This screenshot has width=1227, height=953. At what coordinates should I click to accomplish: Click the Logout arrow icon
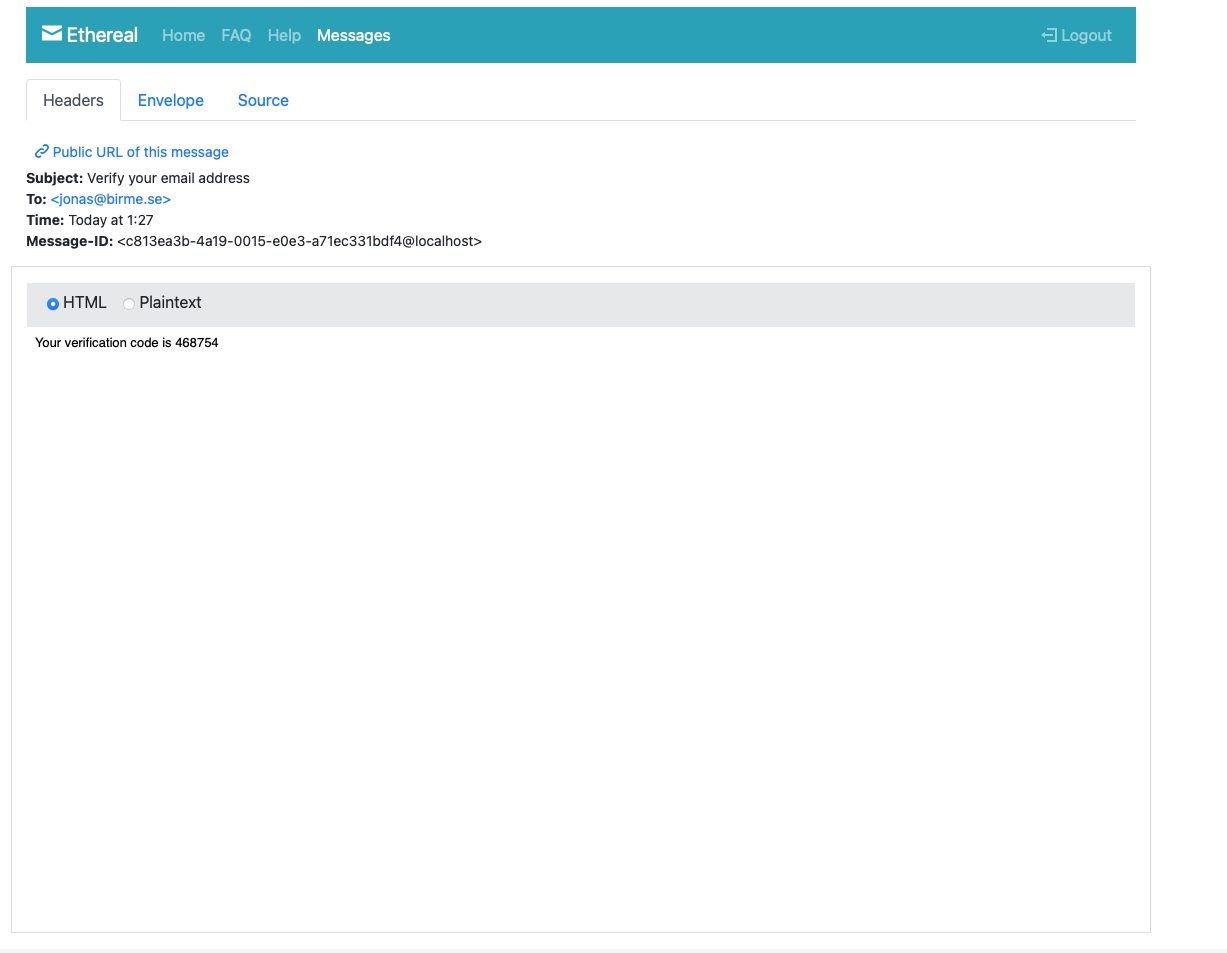tap(1049, 35)
